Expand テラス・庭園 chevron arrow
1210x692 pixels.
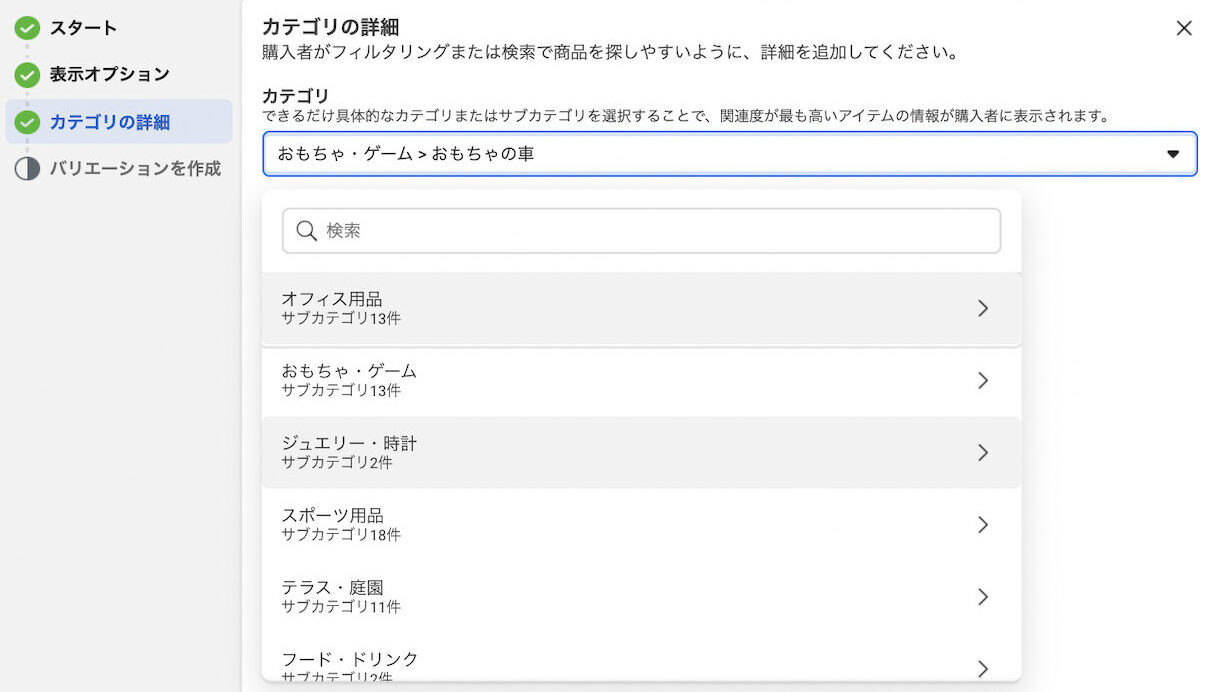coord(983,596)
